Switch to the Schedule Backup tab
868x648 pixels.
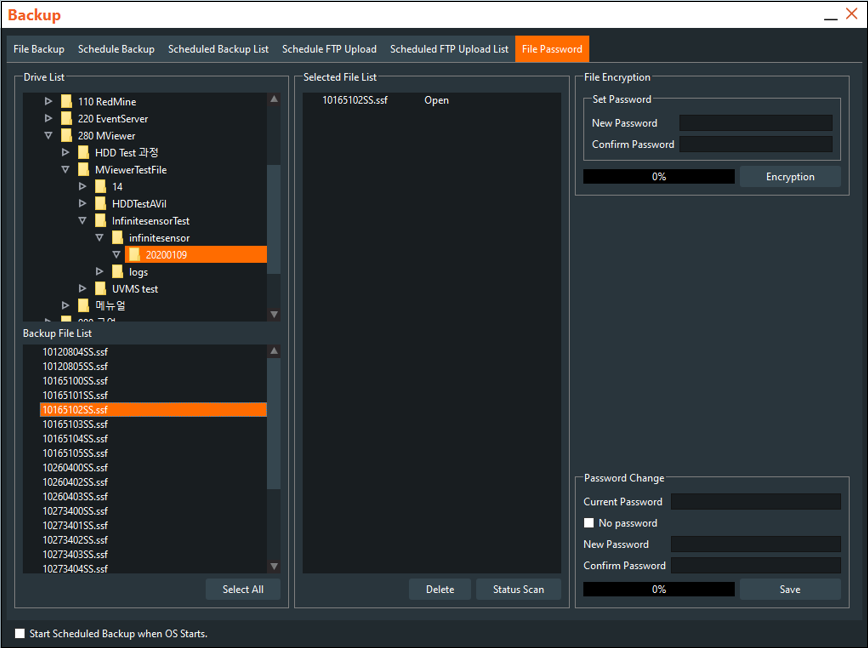[x=116, y=49]
